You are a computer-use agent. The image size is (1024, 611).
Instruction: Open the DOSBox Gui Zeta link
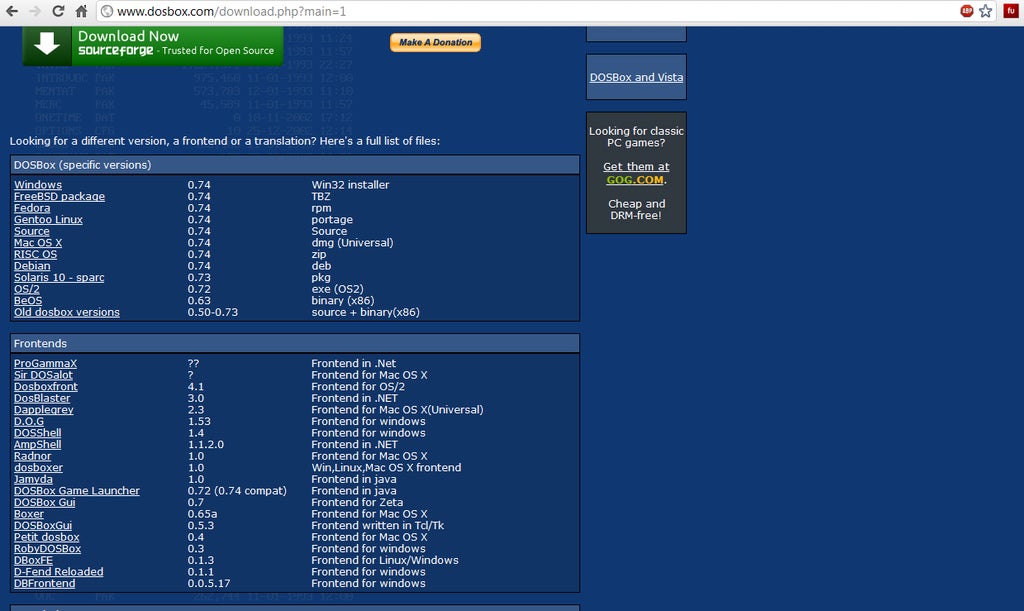44,503
